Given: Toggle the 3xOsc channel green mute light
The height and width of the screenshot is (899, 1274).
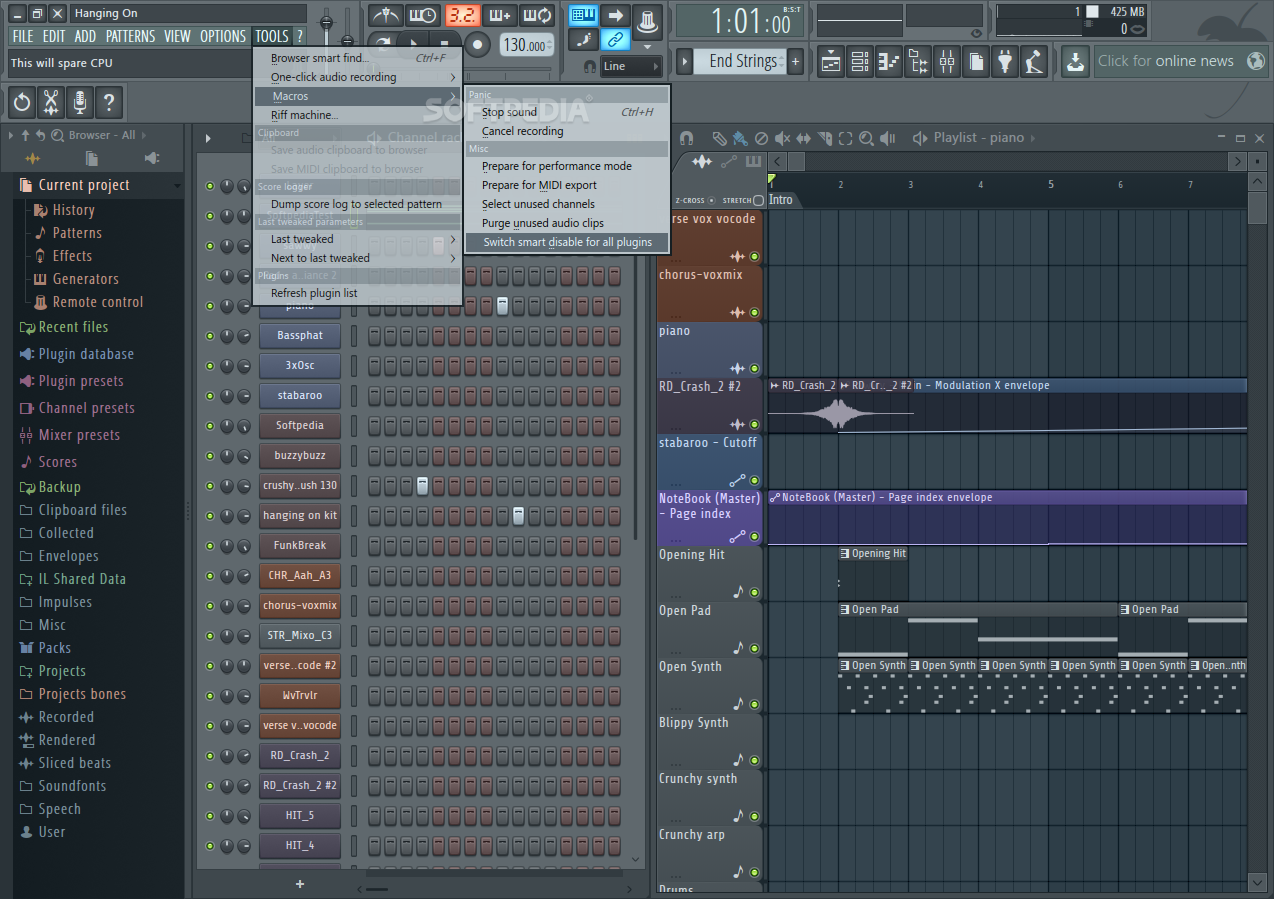Looking at the screenshot, I should pos(210,366).
